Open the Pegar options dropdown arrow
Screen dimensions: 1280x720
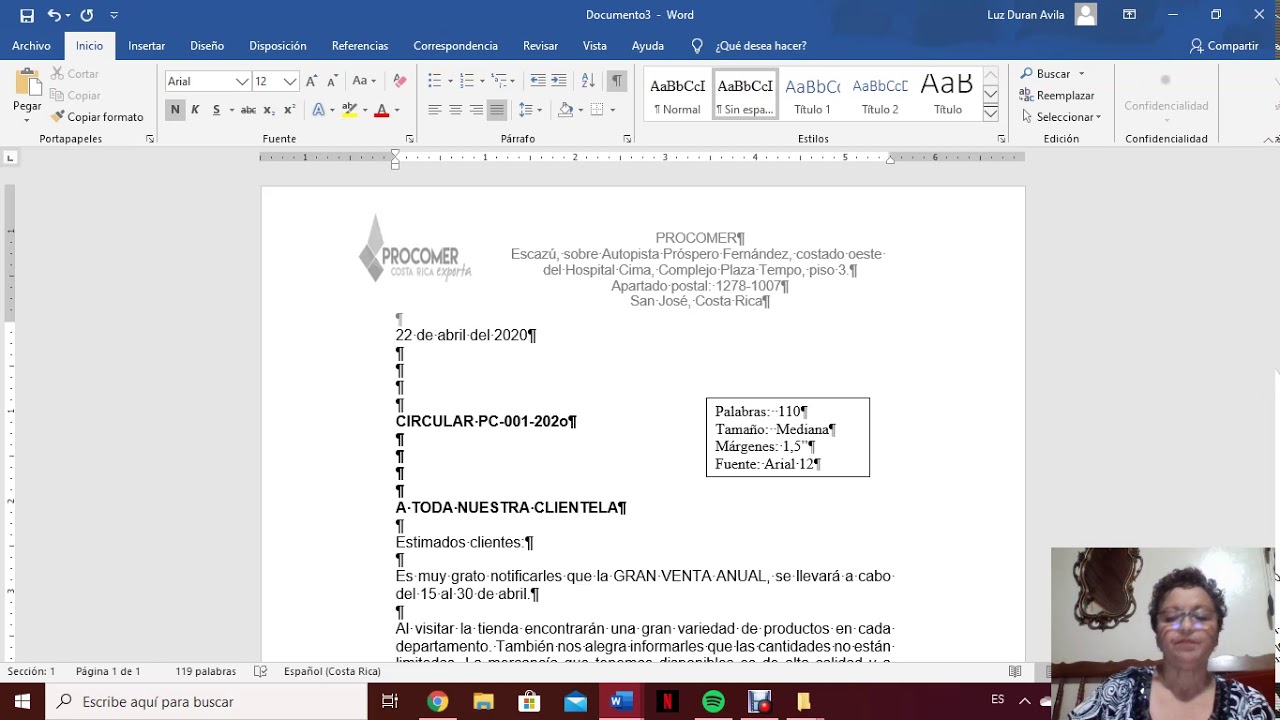tap(27, 120)
